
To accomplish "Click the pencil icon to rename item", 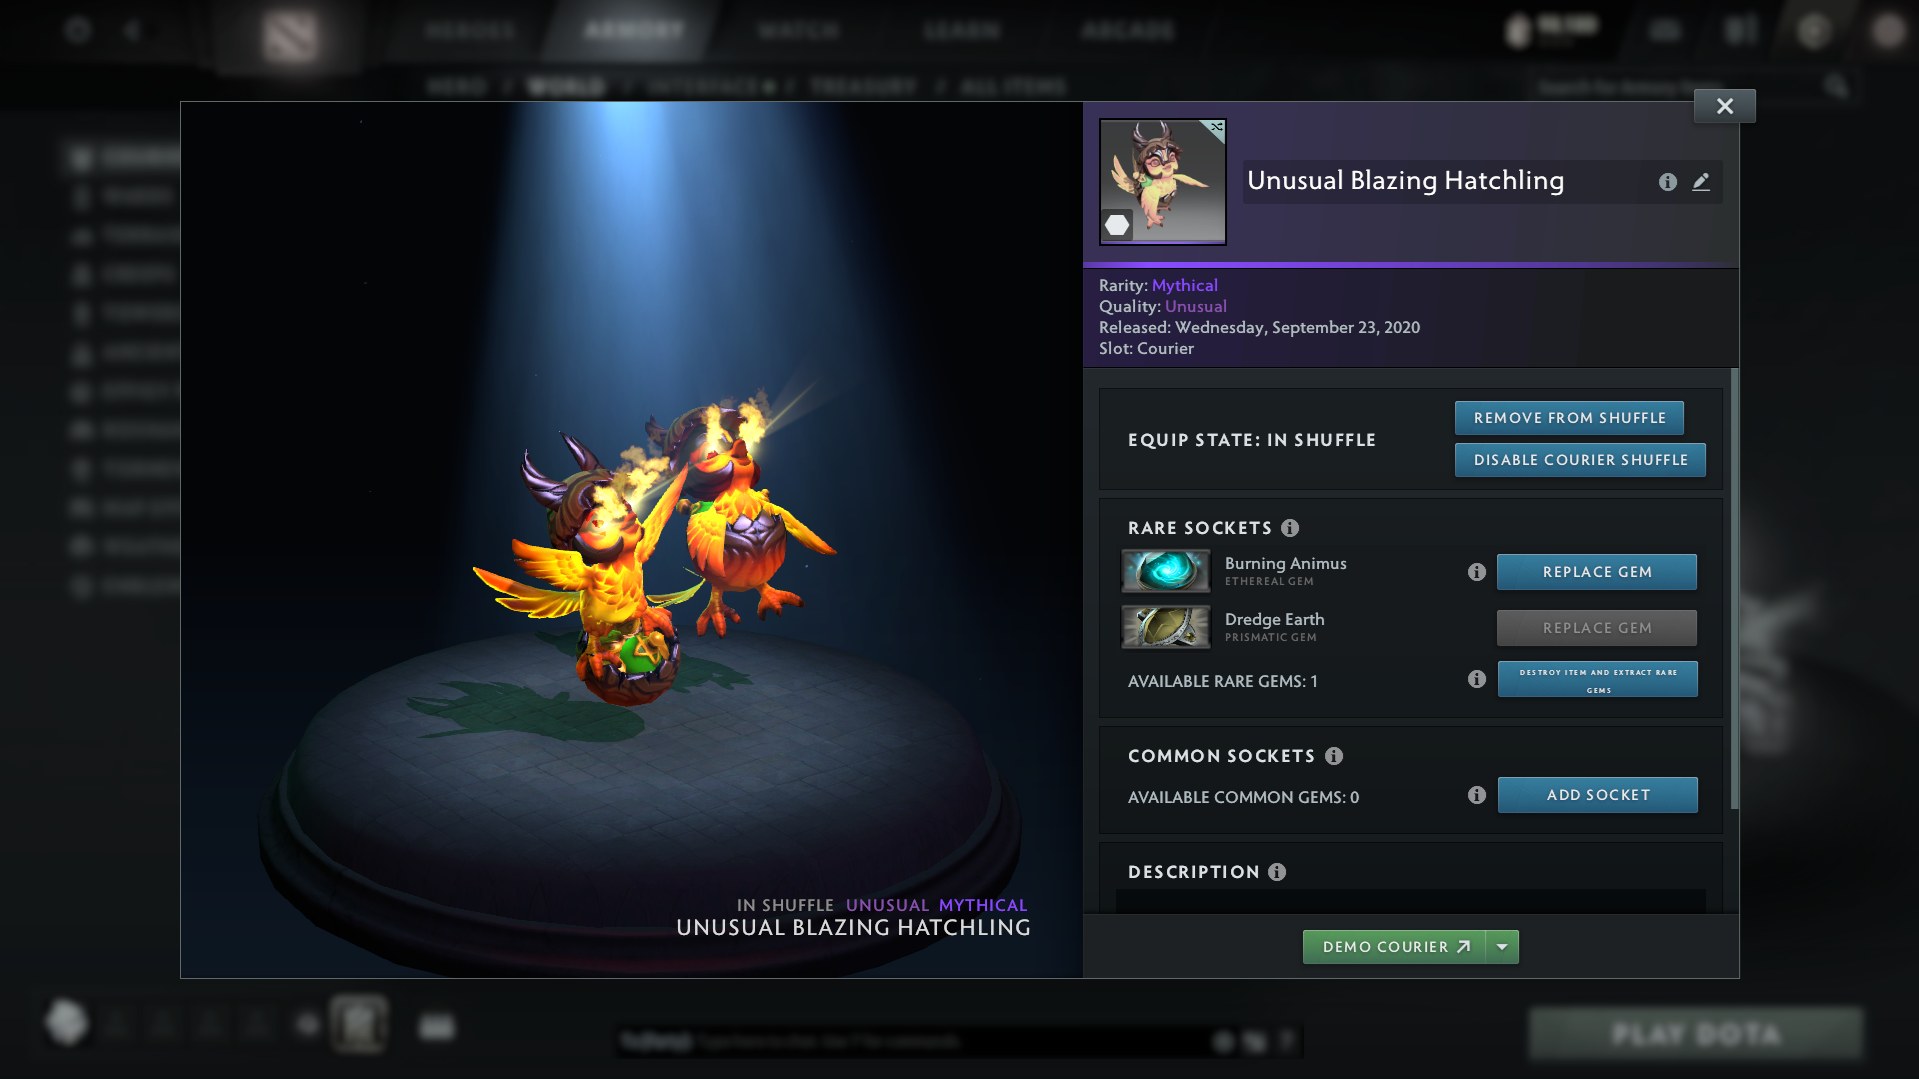I will point(1701,182).
